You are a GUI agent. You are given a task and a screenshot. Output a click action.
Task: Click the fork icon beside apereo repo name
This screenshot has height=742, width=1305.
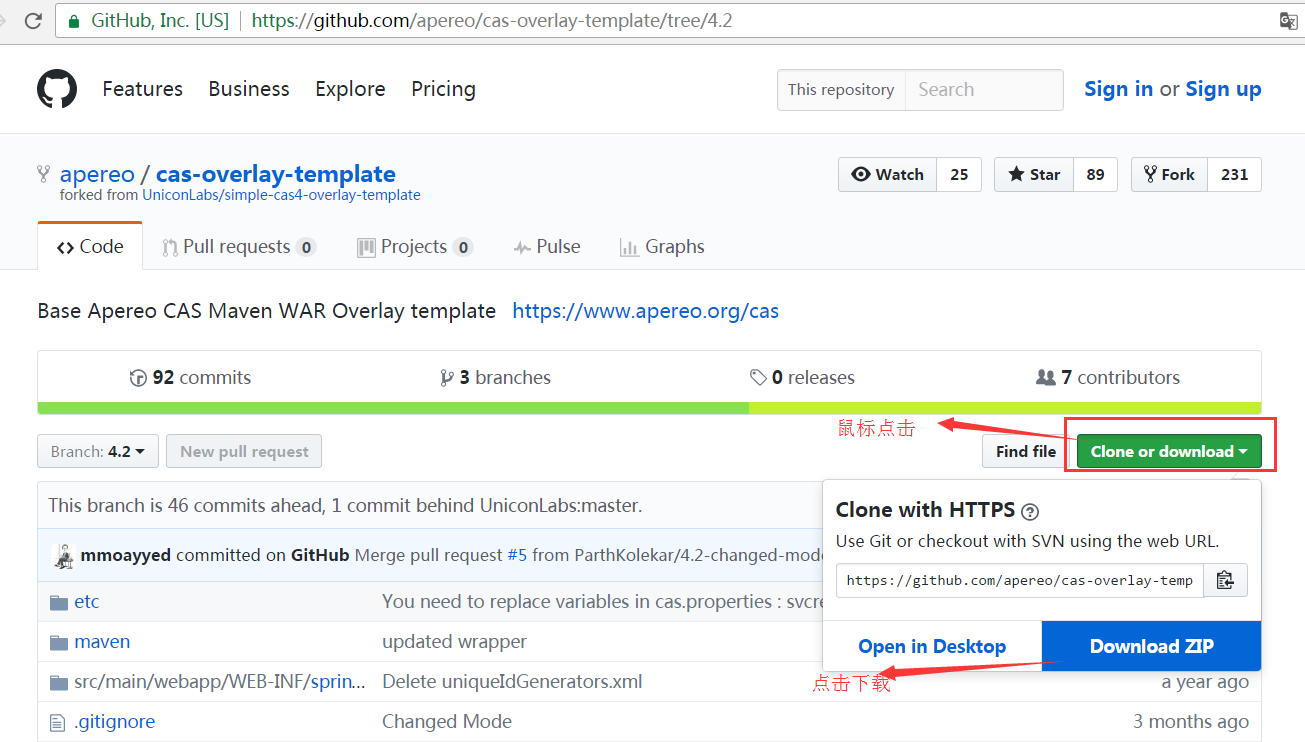point(44,174)
